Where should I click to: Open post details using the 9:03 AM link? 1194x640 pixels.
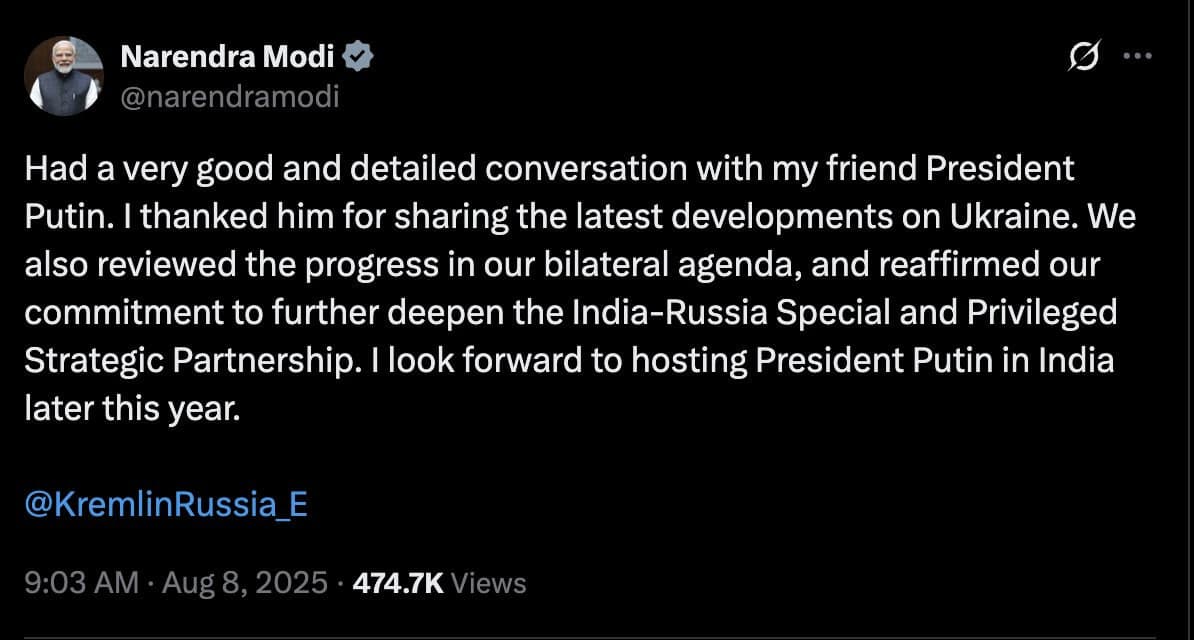tap(80, 582)
